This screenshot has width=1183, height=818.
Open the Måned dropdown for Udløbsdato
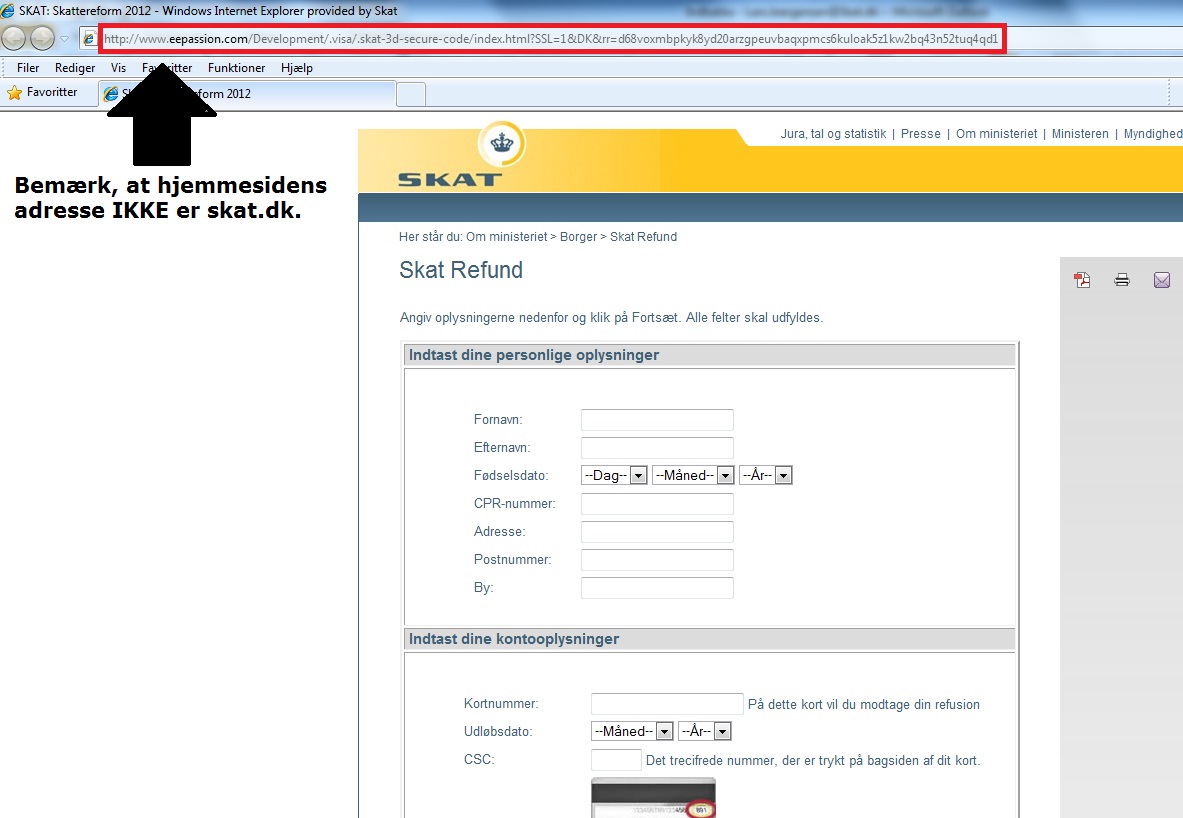click(632, 731)
